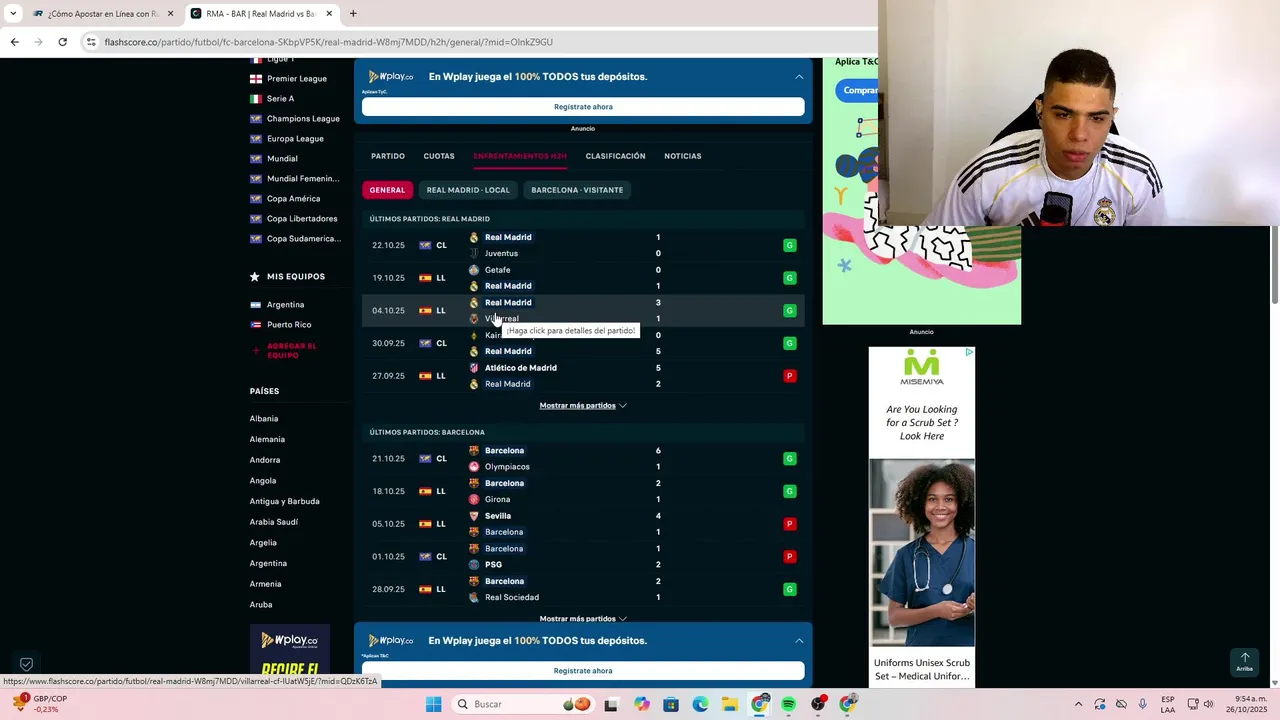Open Windows Start menu

433,704
